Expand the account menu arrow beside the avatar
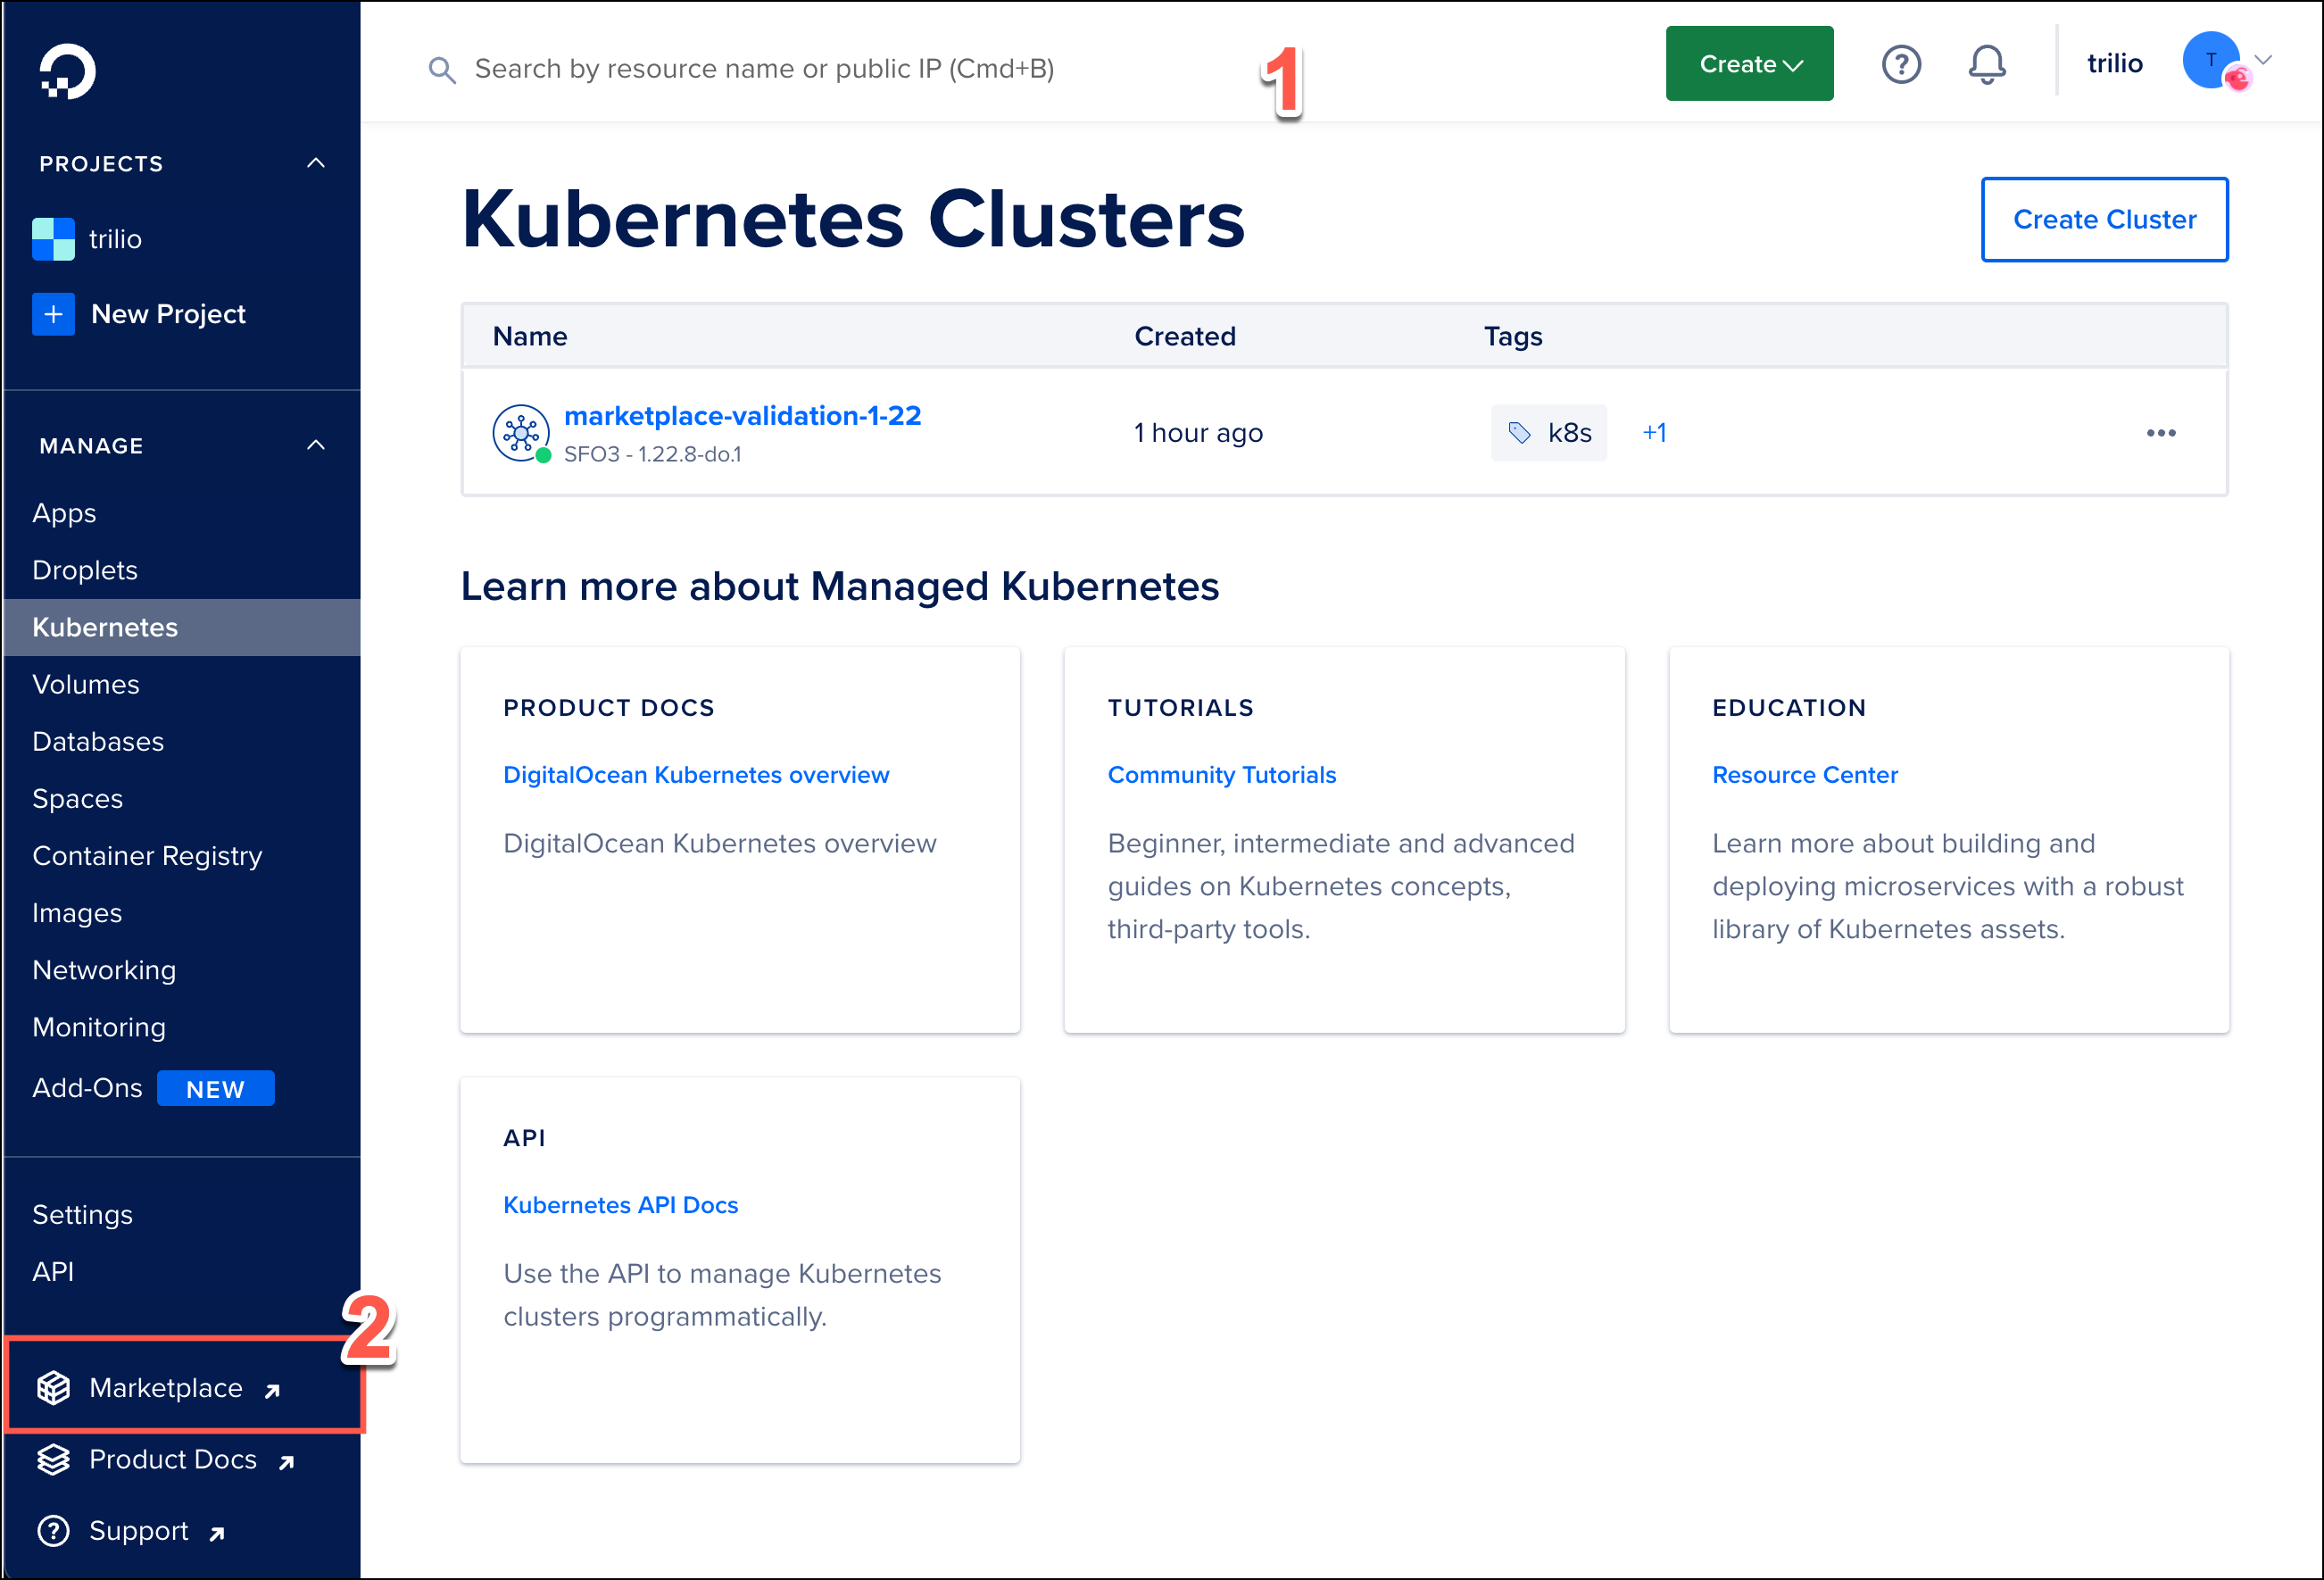The image size is (2324, 1580). pyautogui.click(x=2264, y=60)
